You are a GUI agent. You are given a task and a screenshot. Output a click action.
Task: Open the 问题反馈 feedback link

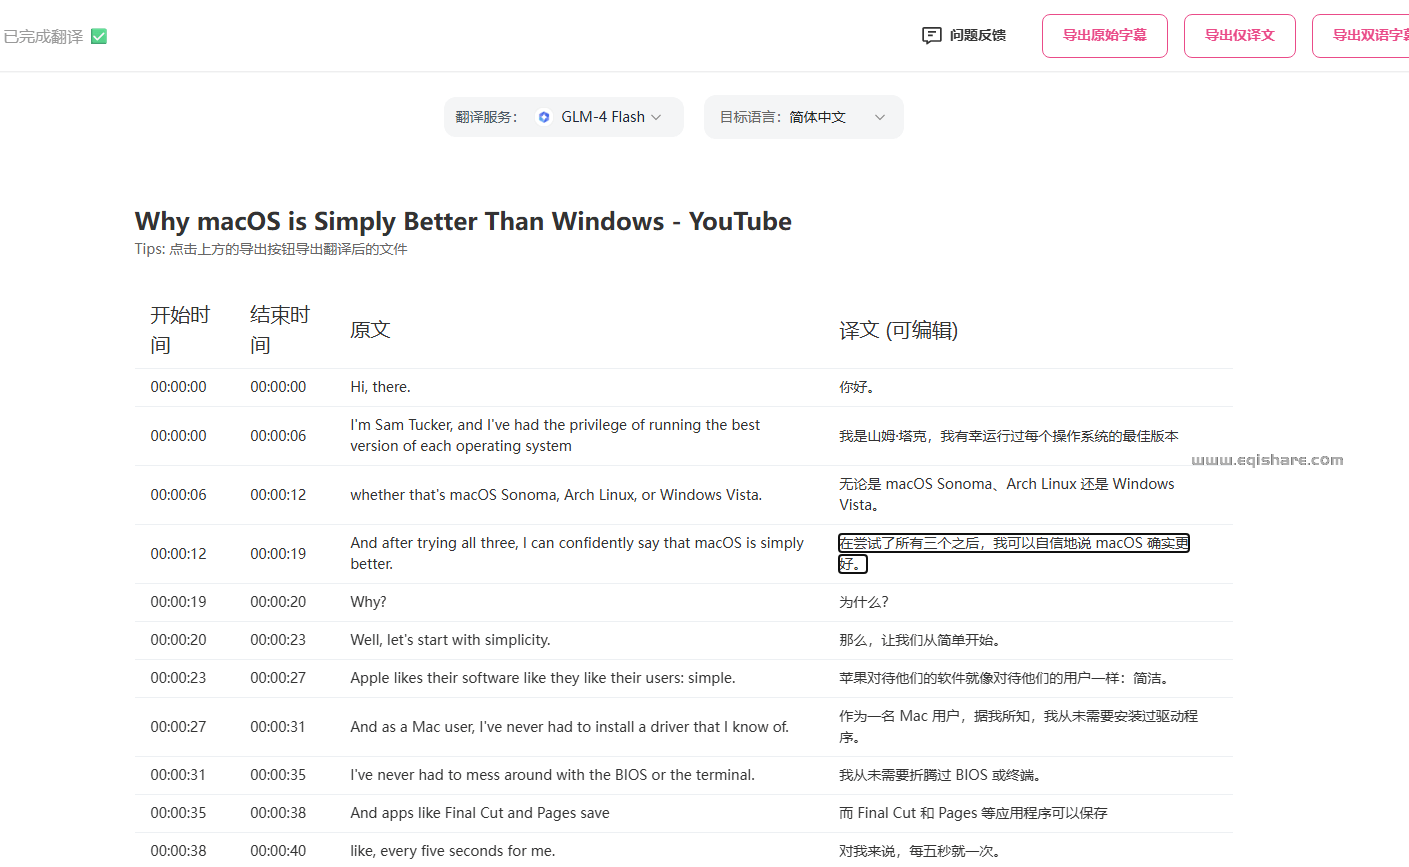[x=975, y=35]
